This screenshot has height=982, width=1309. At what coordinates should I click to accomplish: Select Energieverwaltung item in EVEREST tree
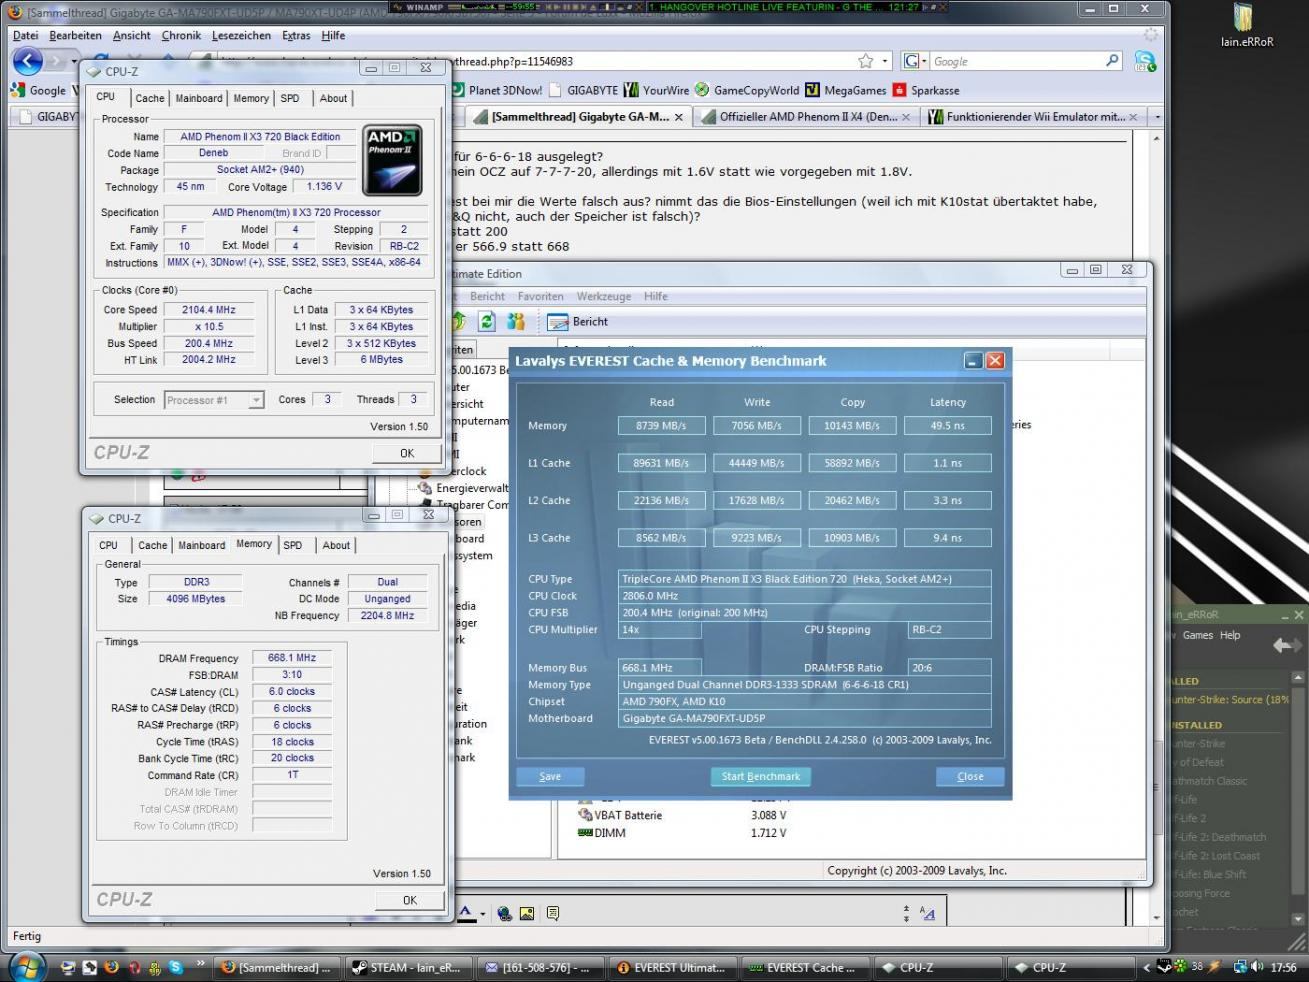tap(463, 488)
